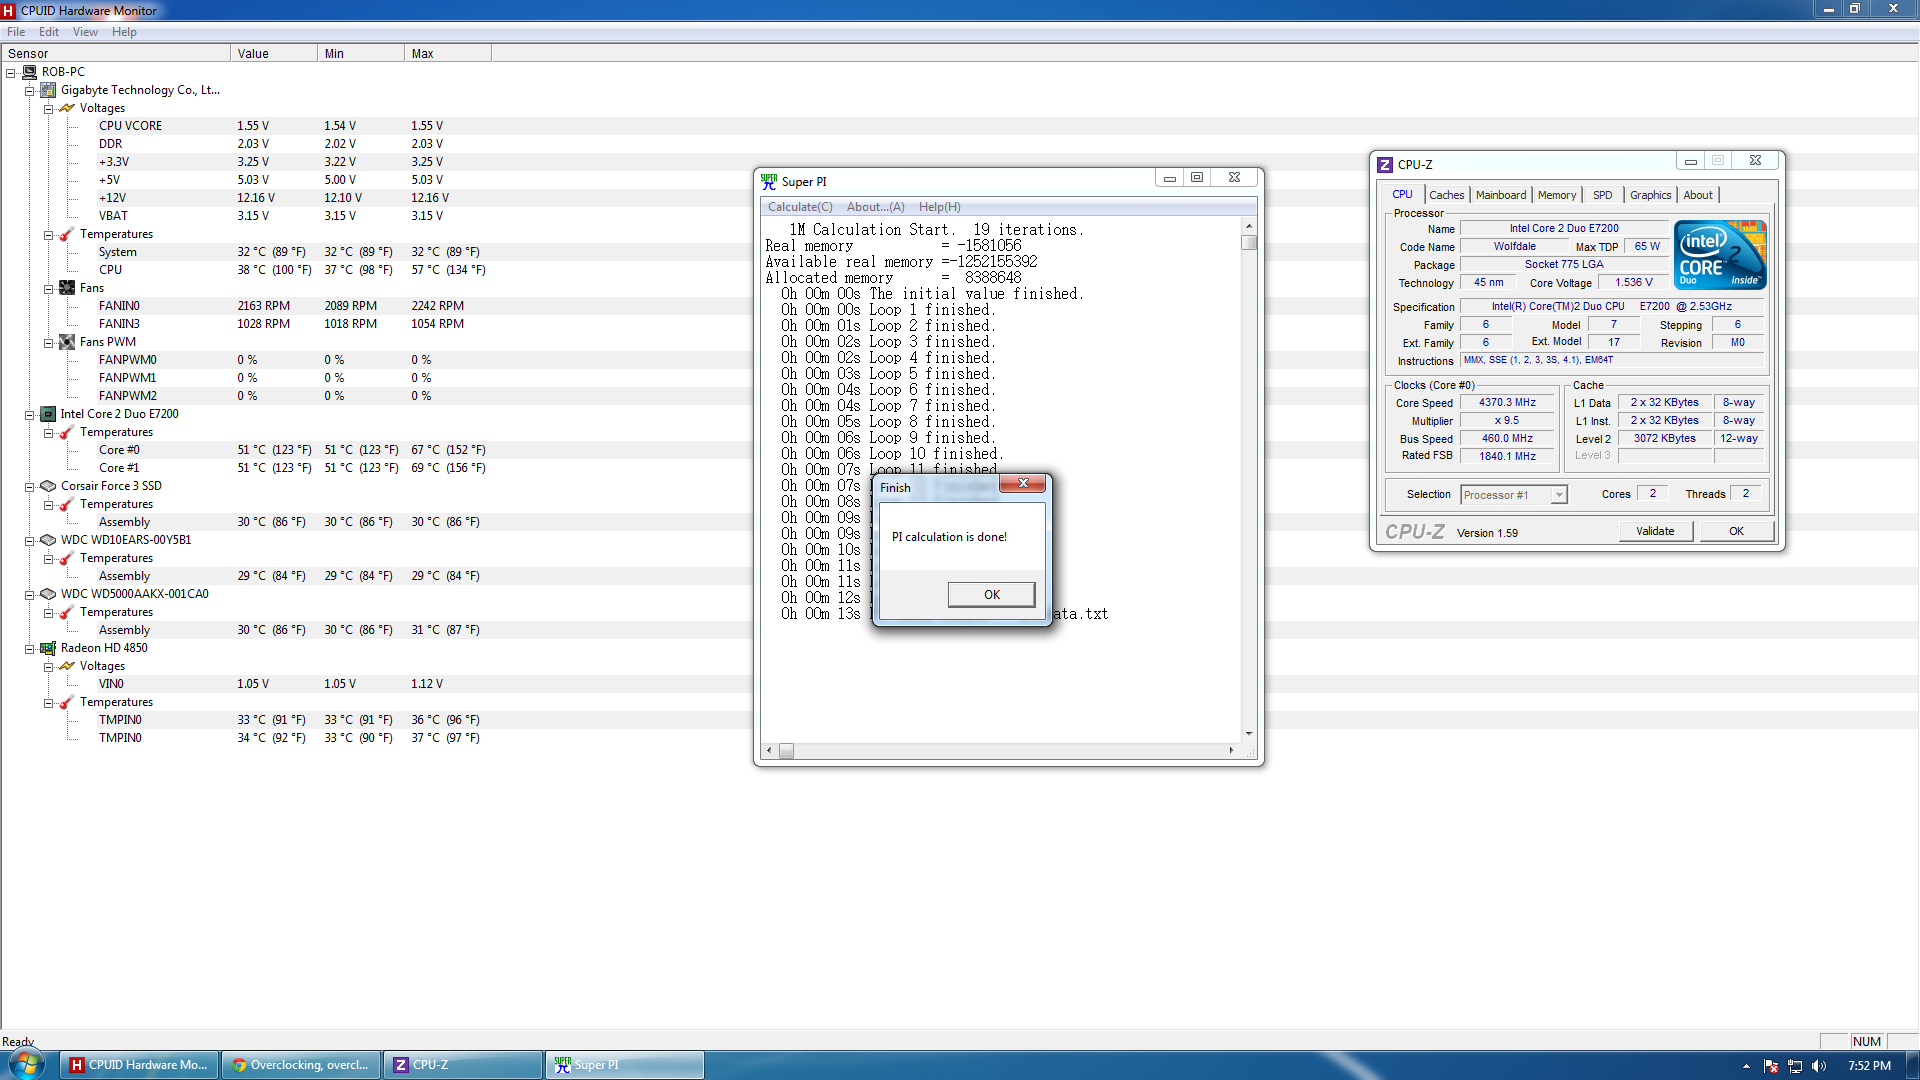Screen dimensions: 1920x1080
Task: Open the File menu in Hardware Monitor
Action: 16,32
